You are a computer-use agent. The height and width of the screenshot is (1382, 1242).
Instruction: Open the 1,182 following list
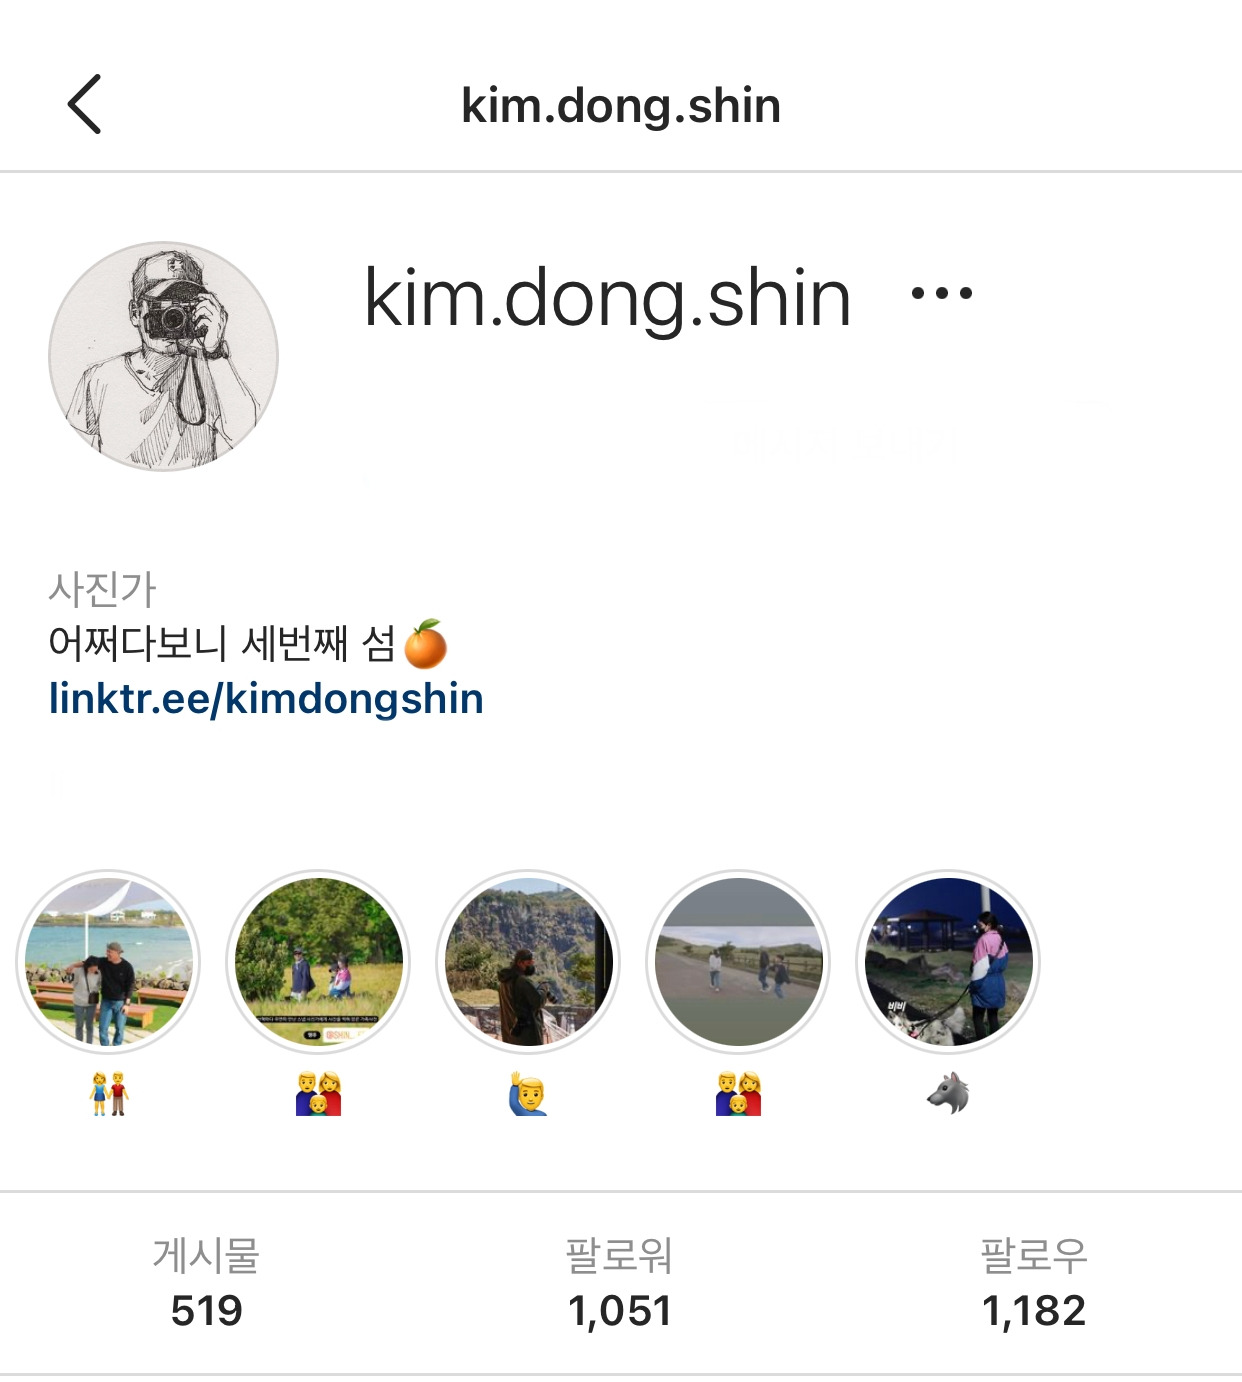[x=1034, y=1284]
